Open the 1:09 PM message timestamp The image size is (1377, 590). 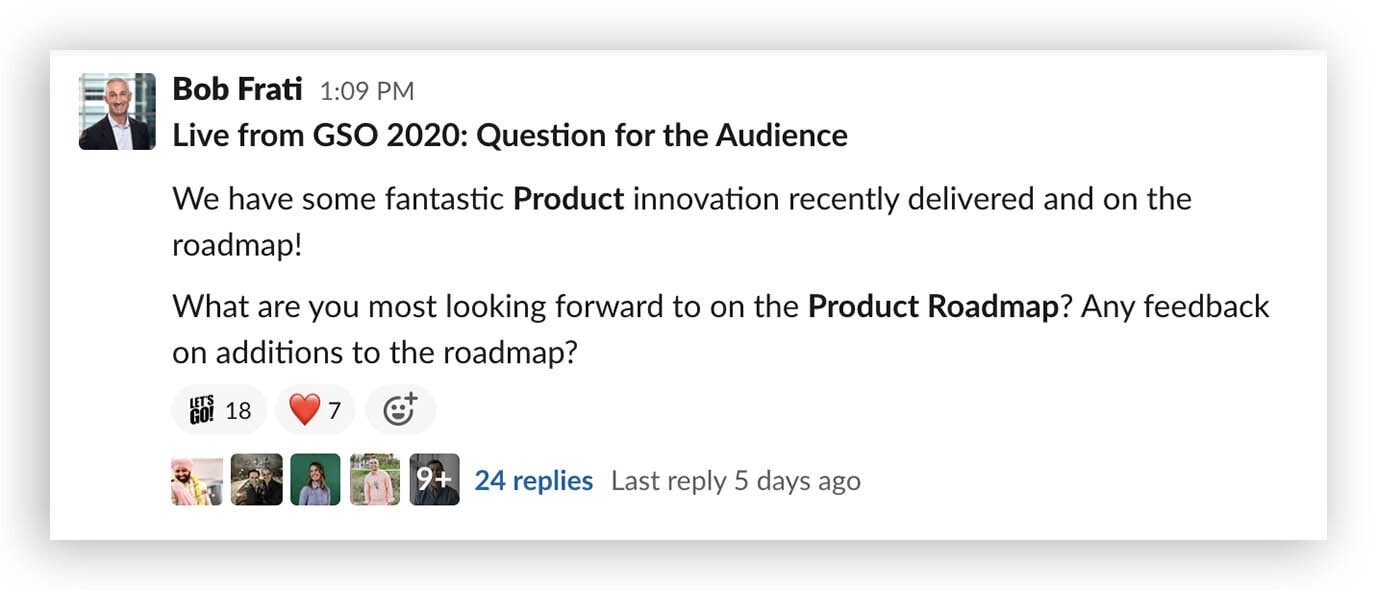click(366, 91)
